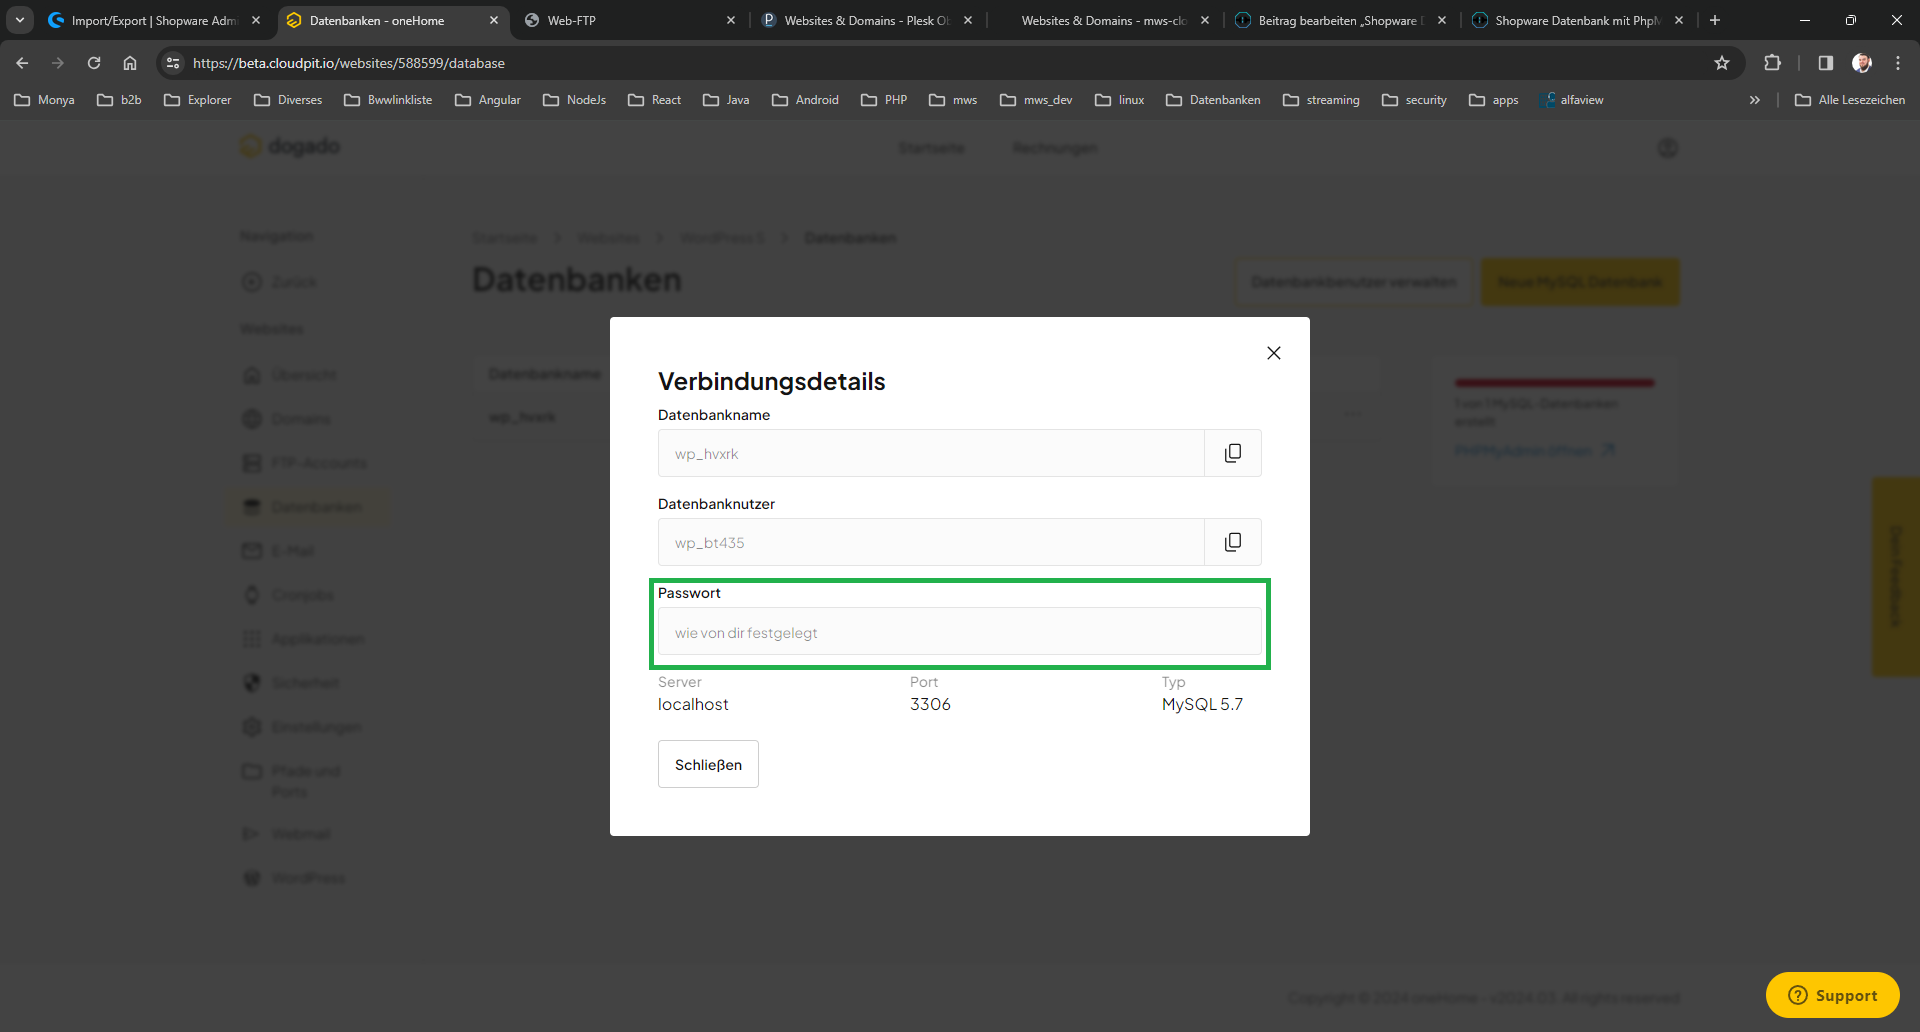The width and height of the screenshot is (1920, 1032).
Task: Expand the tab search dropdown arrow
Action: (20, 20)
